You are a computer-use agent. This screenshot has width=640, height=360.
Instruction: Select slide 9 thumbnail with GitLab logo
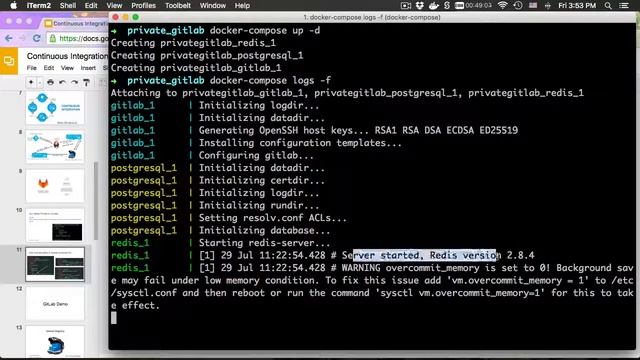tap(55, 186)
